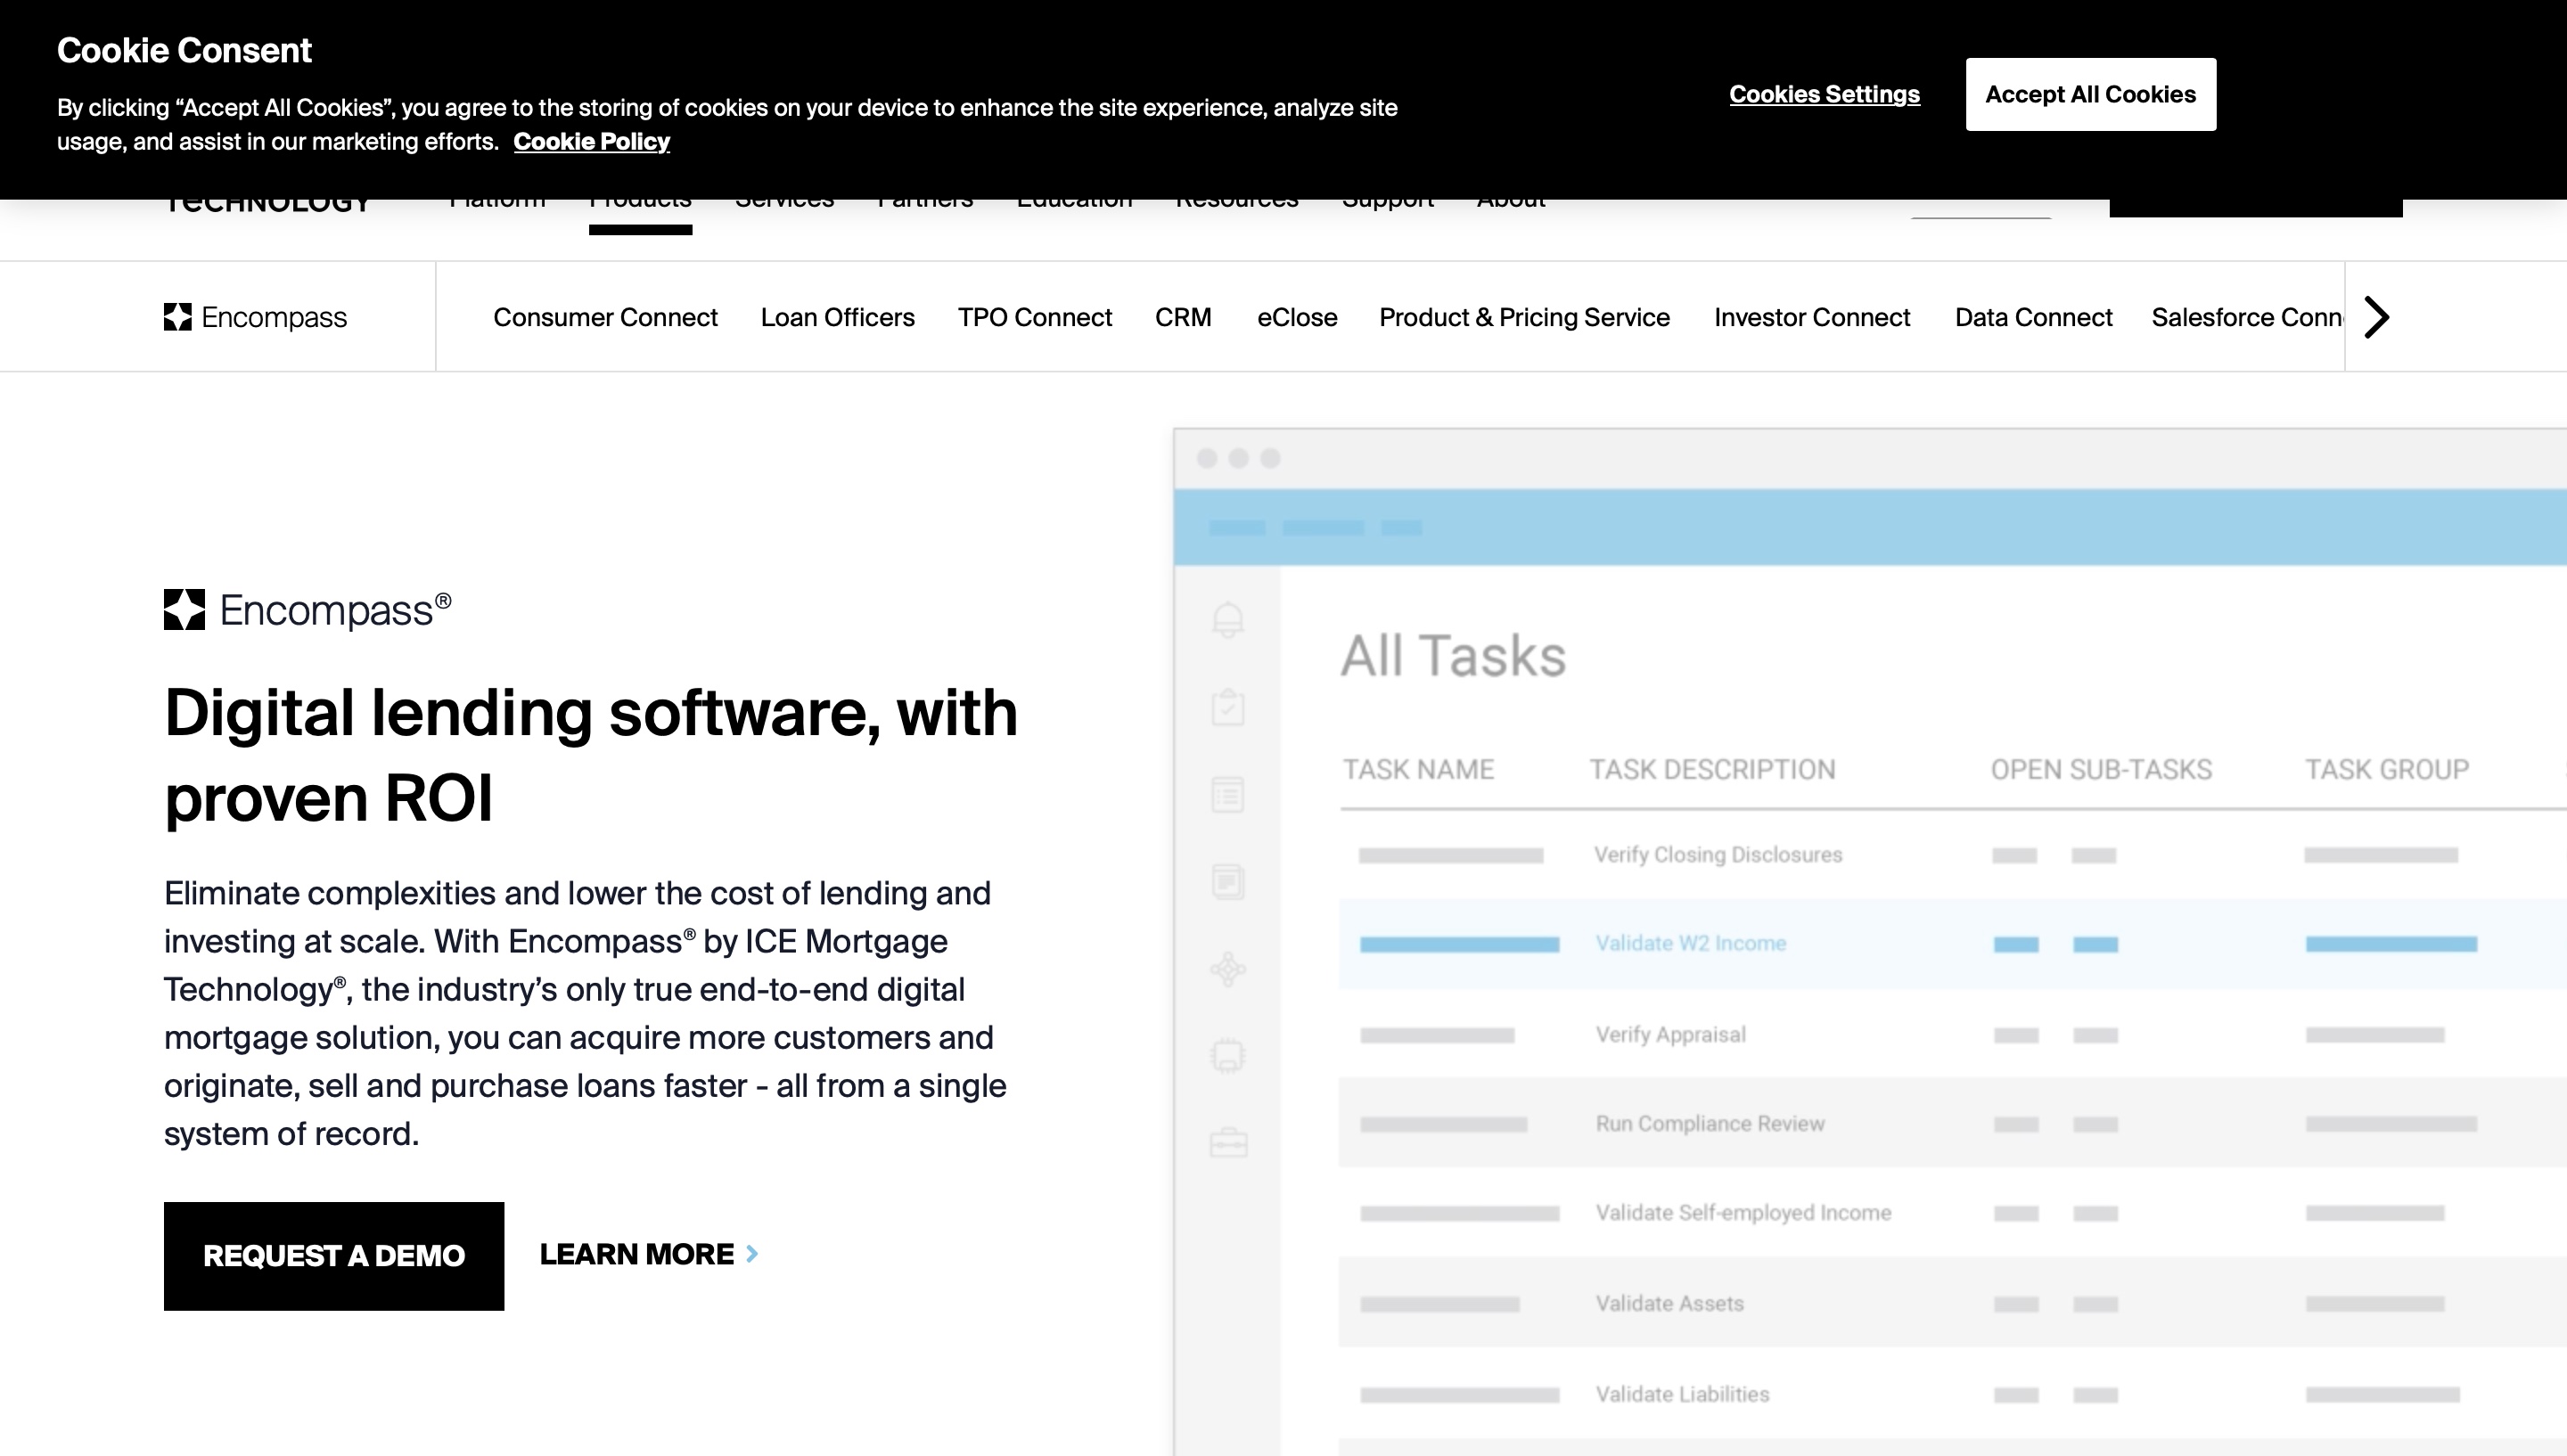Click the blue chevron after LEARN MORE

click(752, 1254)
